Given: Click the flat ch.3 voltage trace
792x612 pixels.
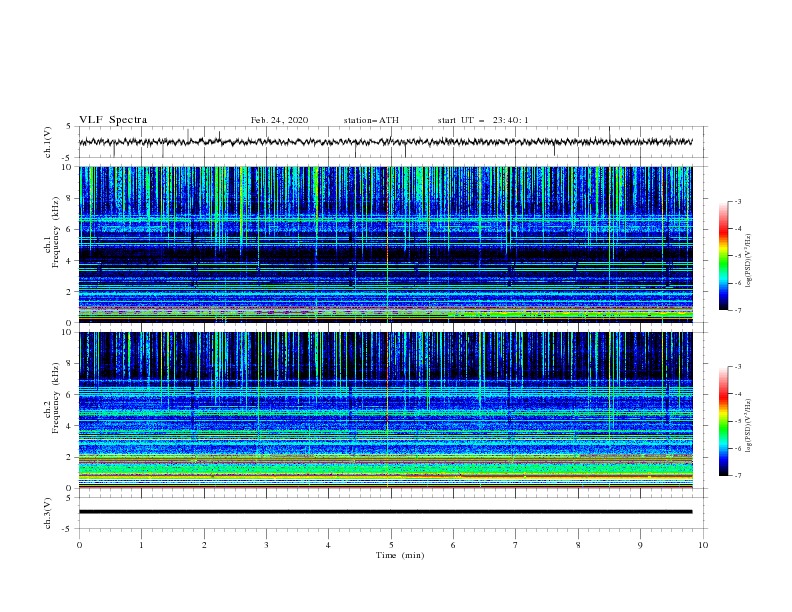Looking at the screenshot, I should [x=385, y=512].
